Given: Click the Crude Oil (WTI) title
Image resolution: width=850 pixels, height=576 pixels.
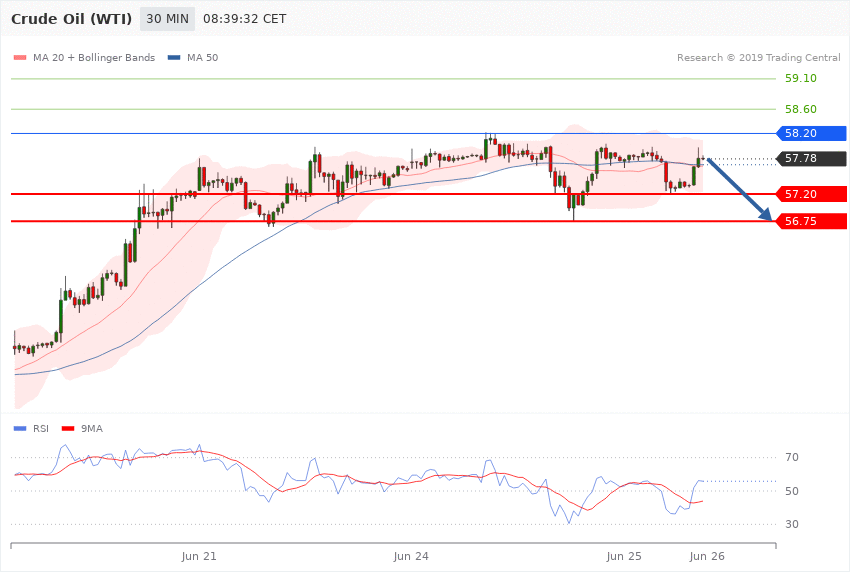Looking at the screenshot, I should coord(72,19).
